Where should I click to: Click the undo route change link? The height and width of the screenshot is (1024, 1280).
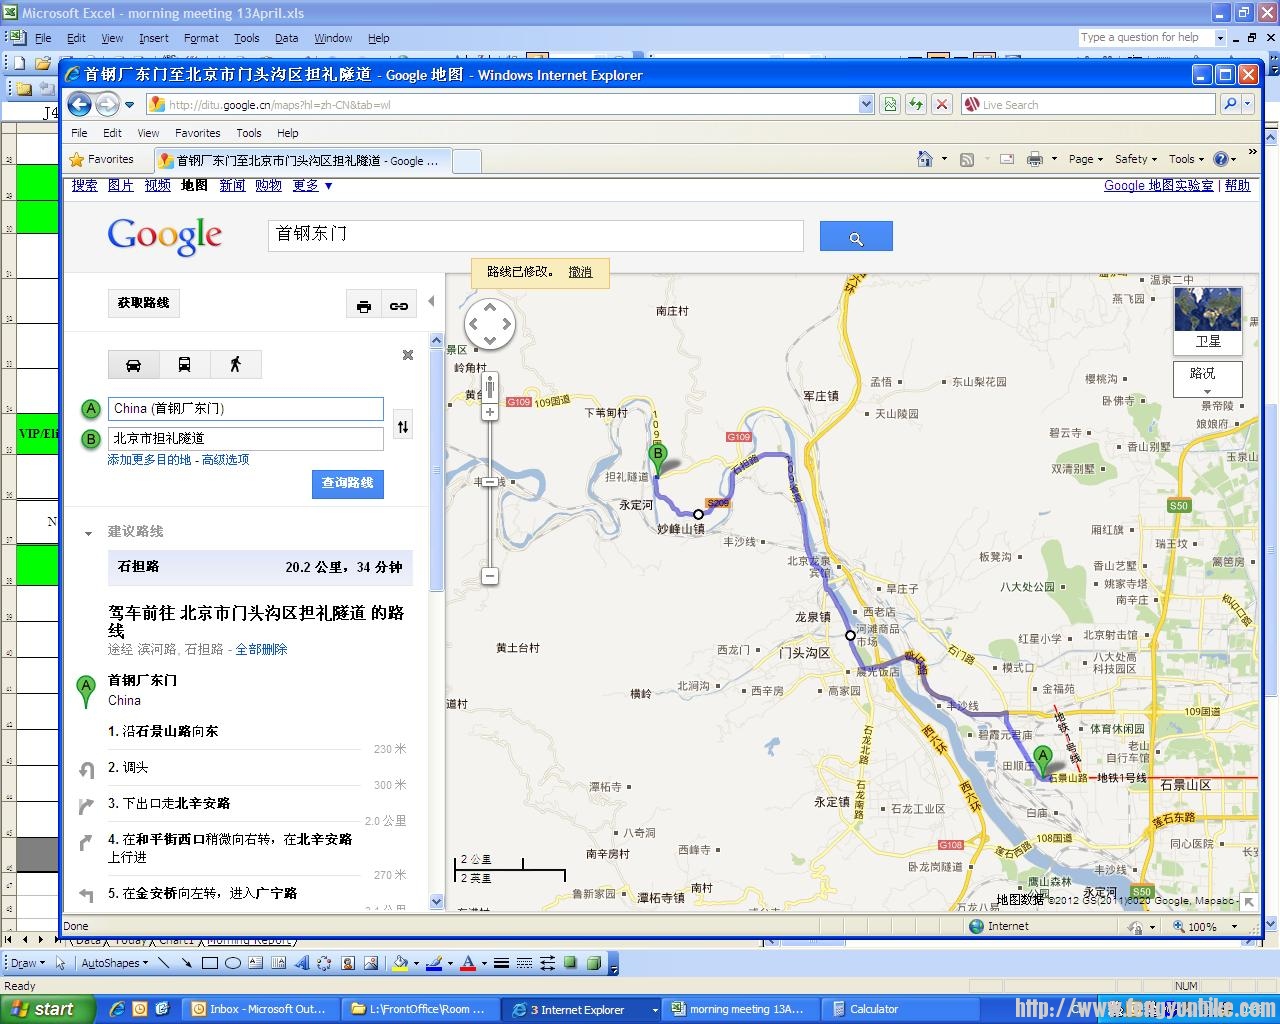point(580,272)
